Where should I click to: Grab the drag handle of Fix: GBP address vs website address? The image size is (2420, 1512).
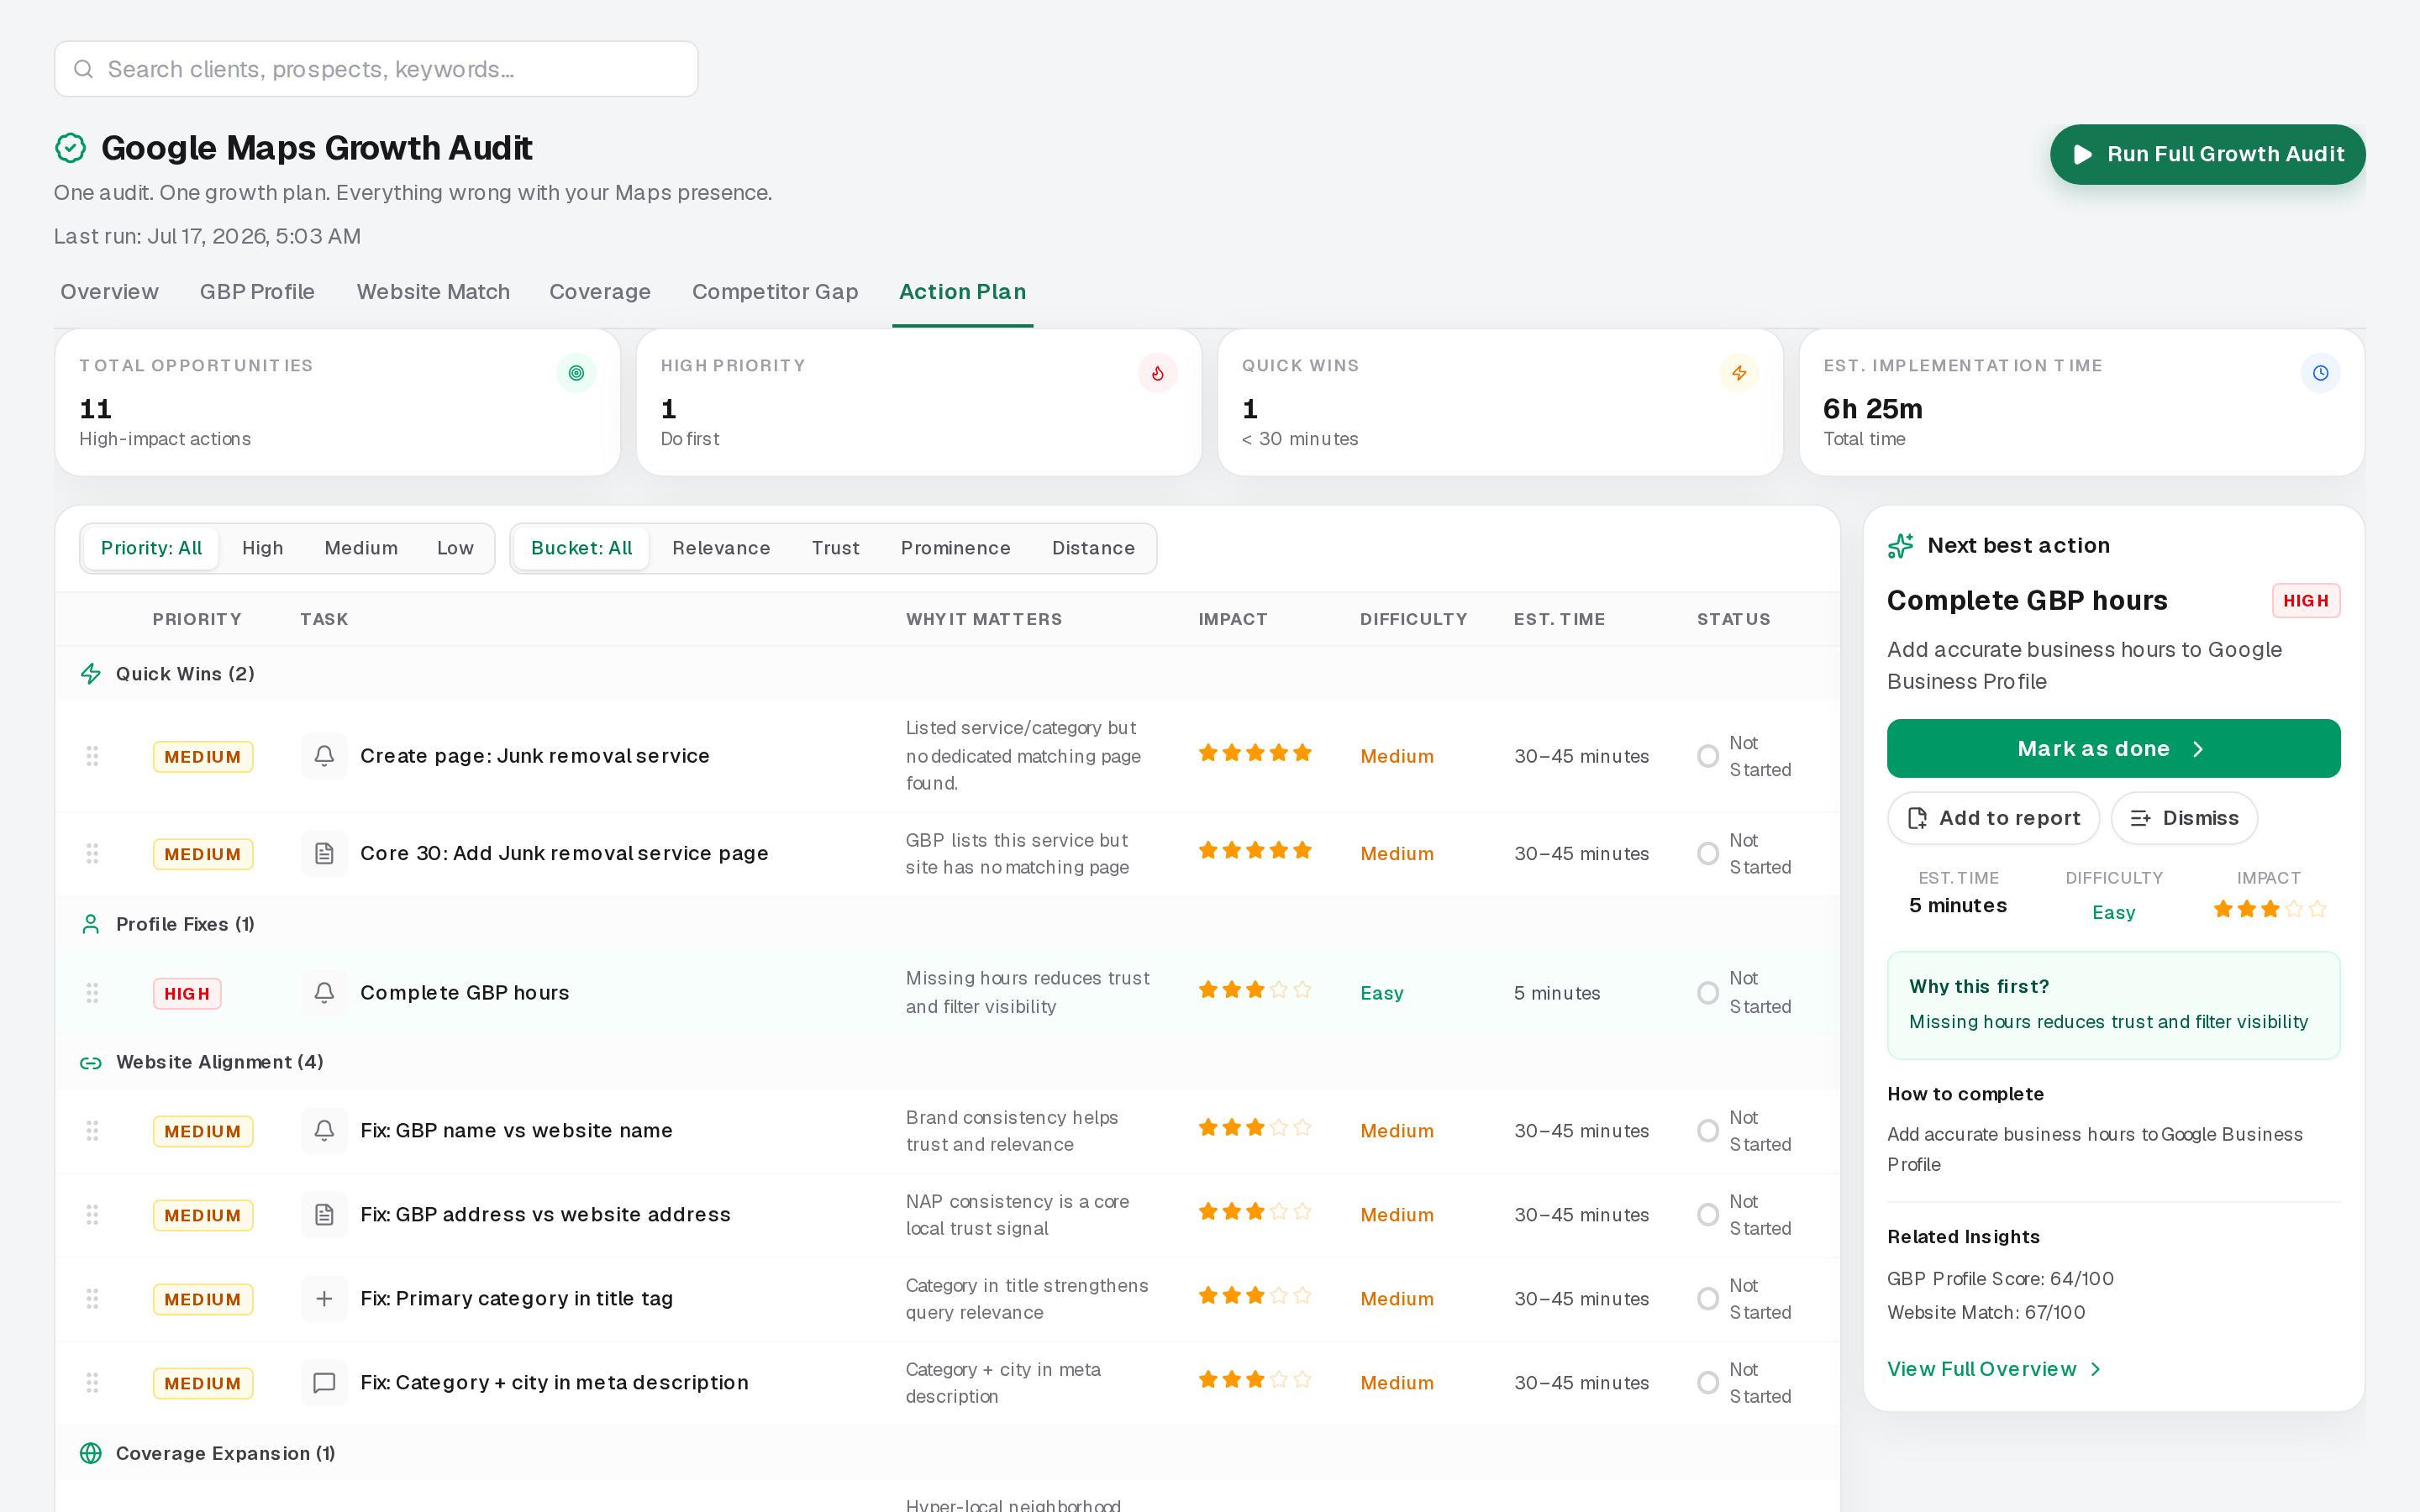(92, 1214)
